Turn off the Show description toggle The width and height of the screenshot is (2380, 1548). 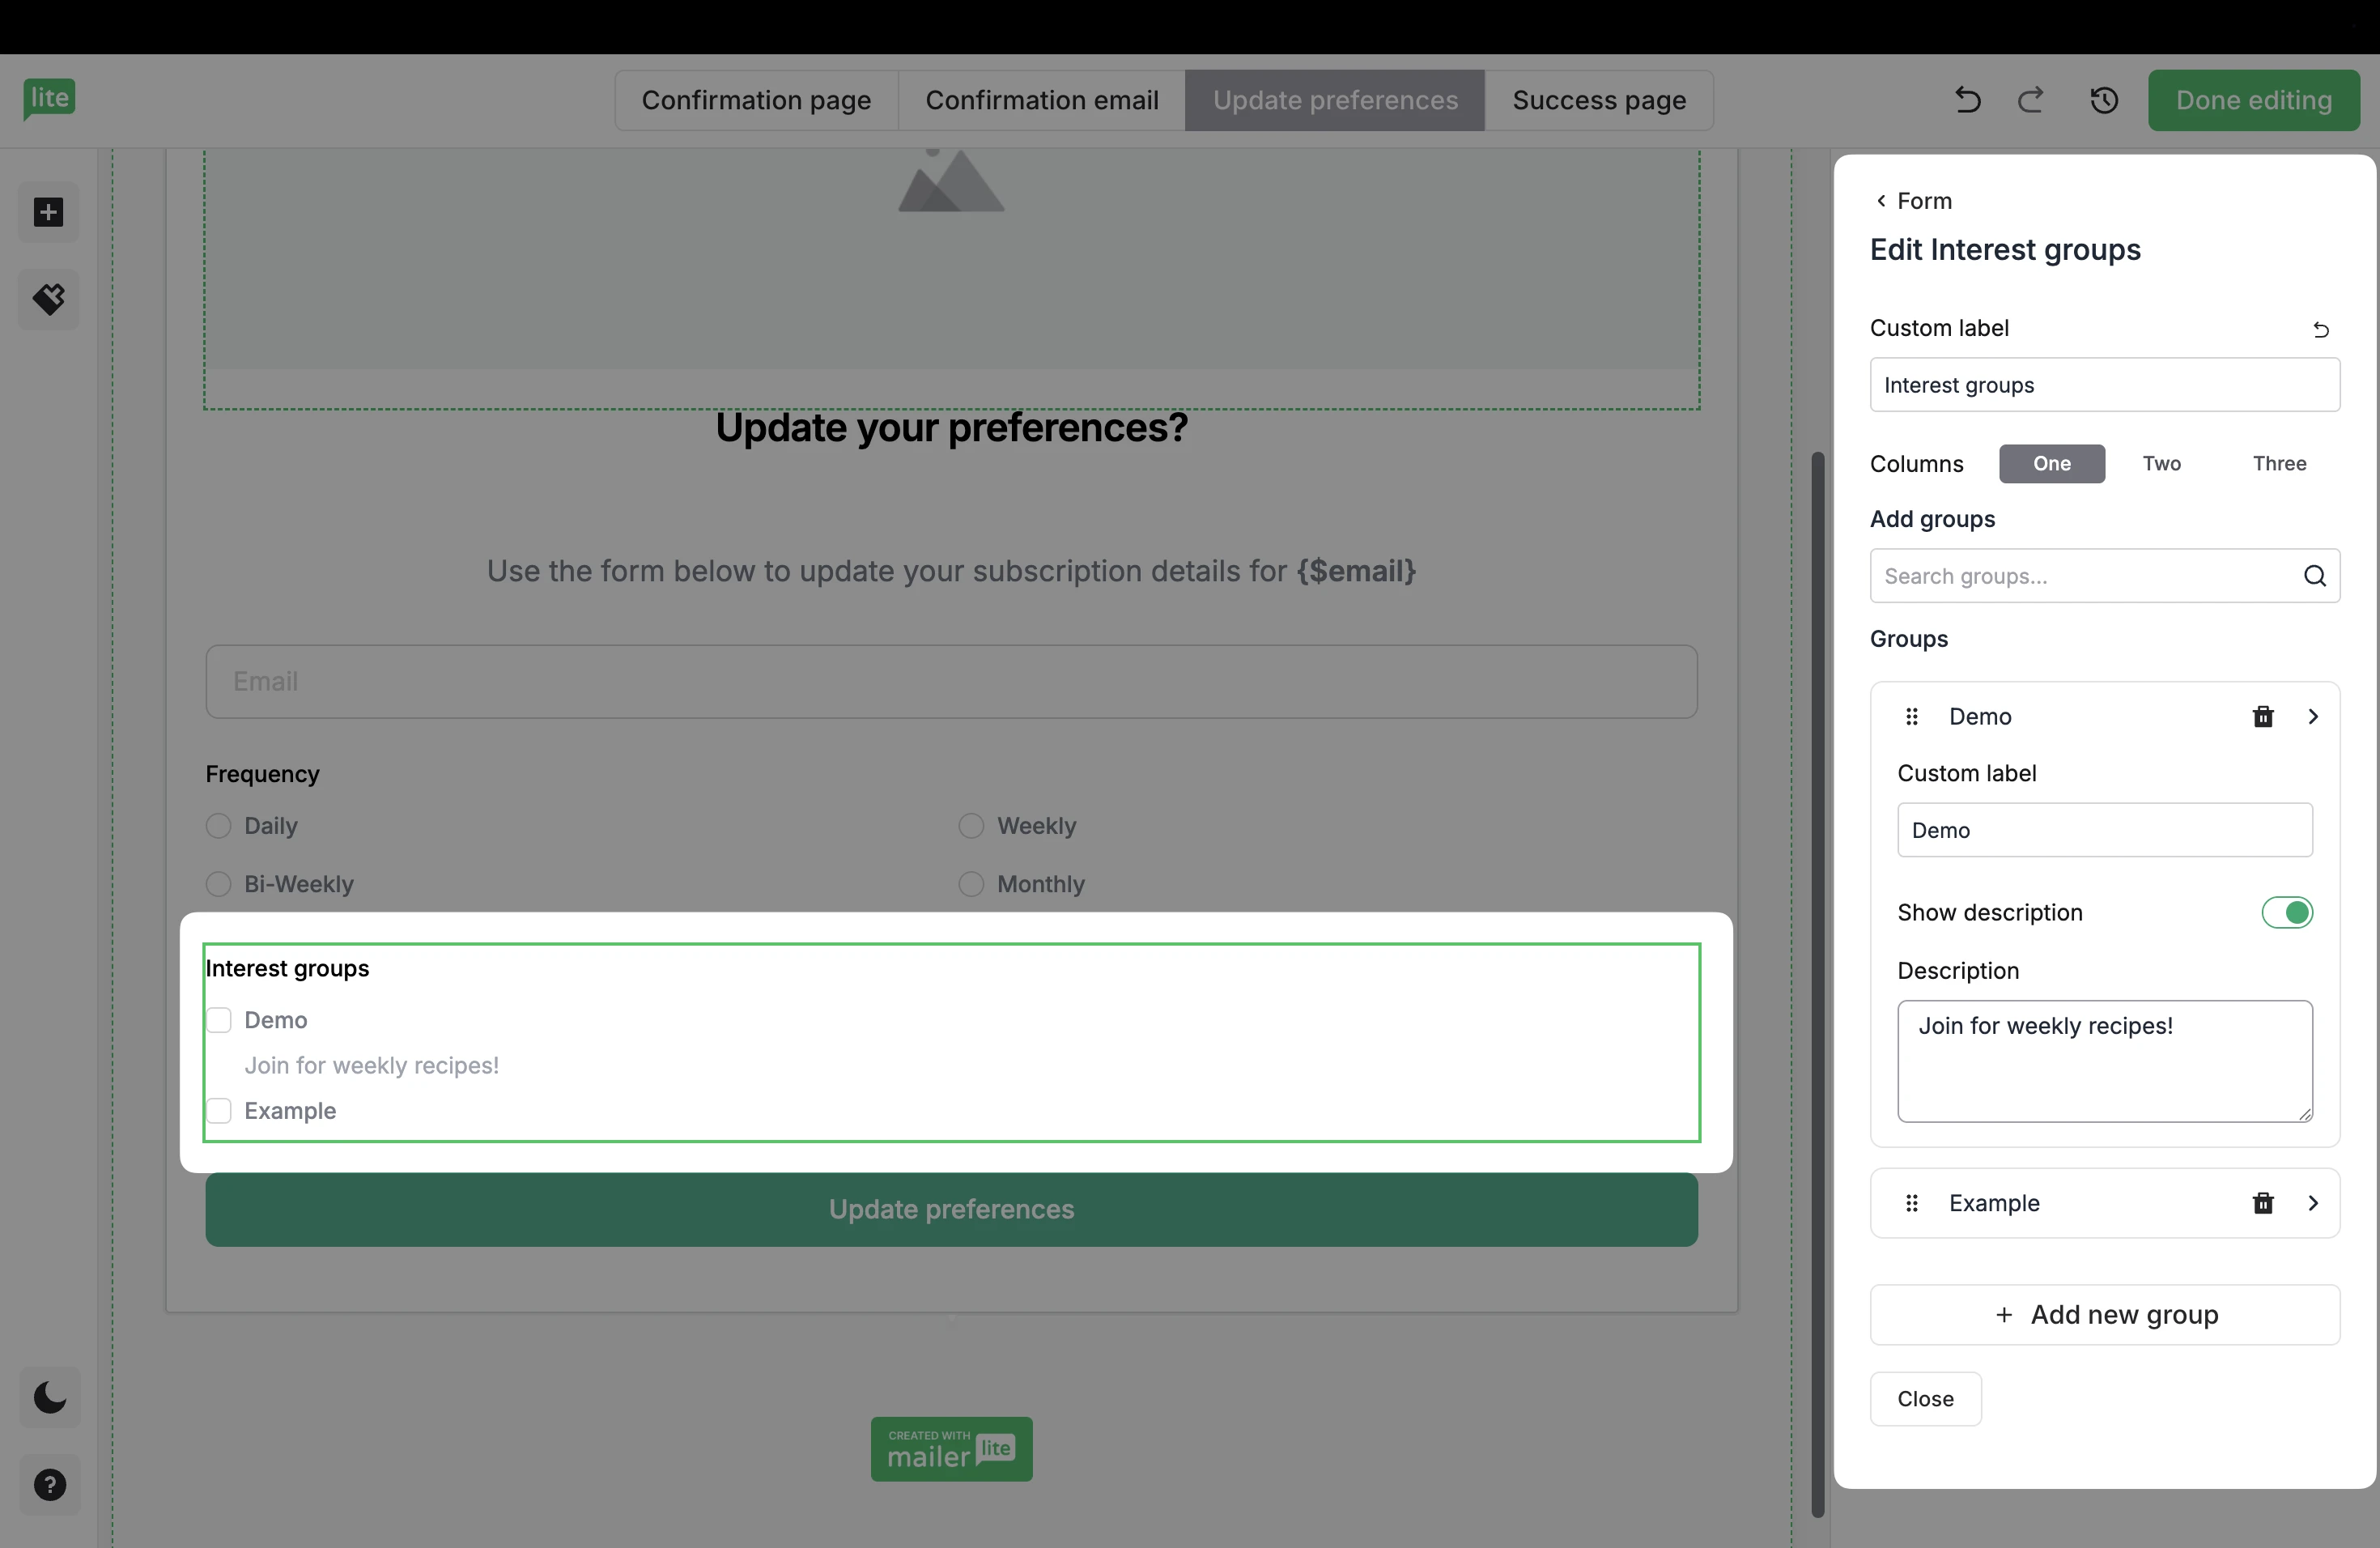(2287, 912)
